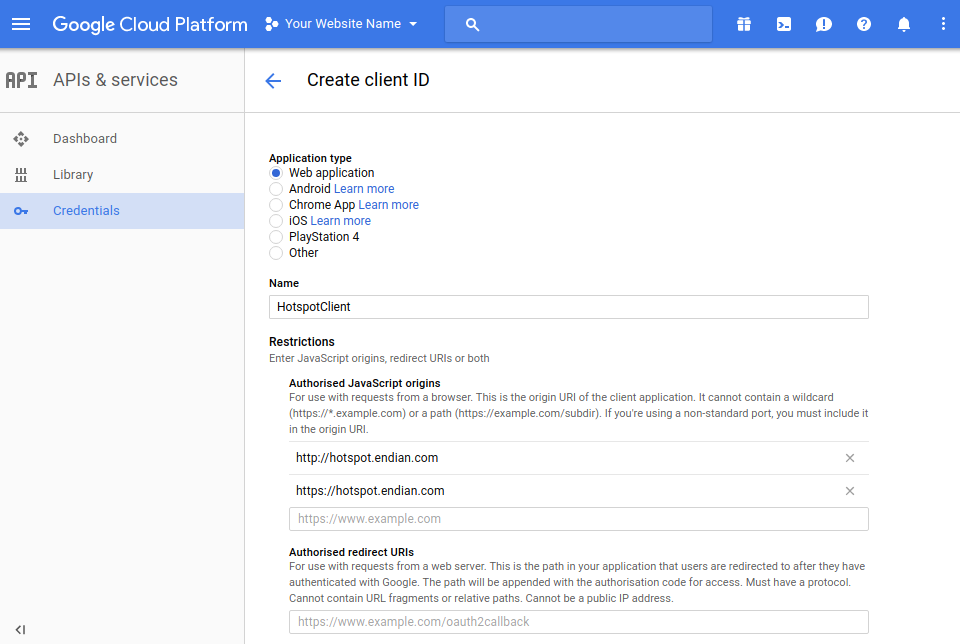Select the PlayStation 4 radio button
Screen dimensions: 960x644
coord(276,236)
